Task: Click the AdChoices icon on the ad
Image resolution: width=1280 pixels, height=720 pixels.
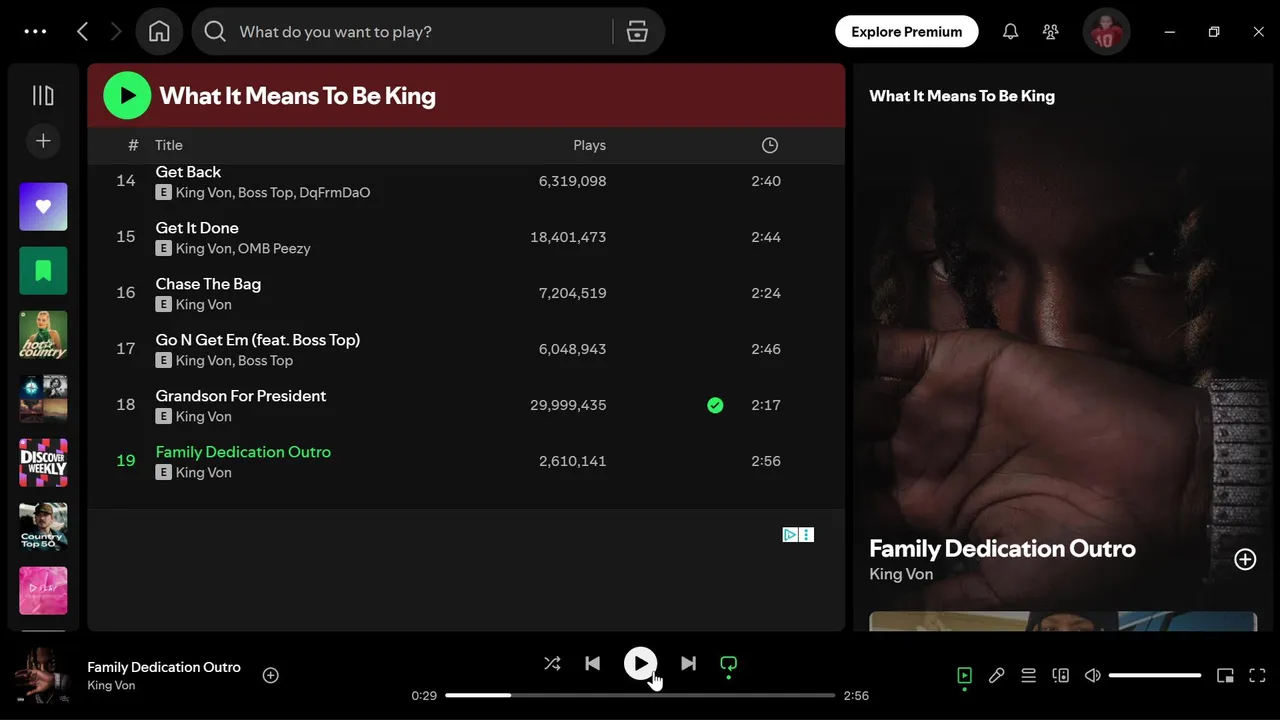Action: (x=790, y=535)
